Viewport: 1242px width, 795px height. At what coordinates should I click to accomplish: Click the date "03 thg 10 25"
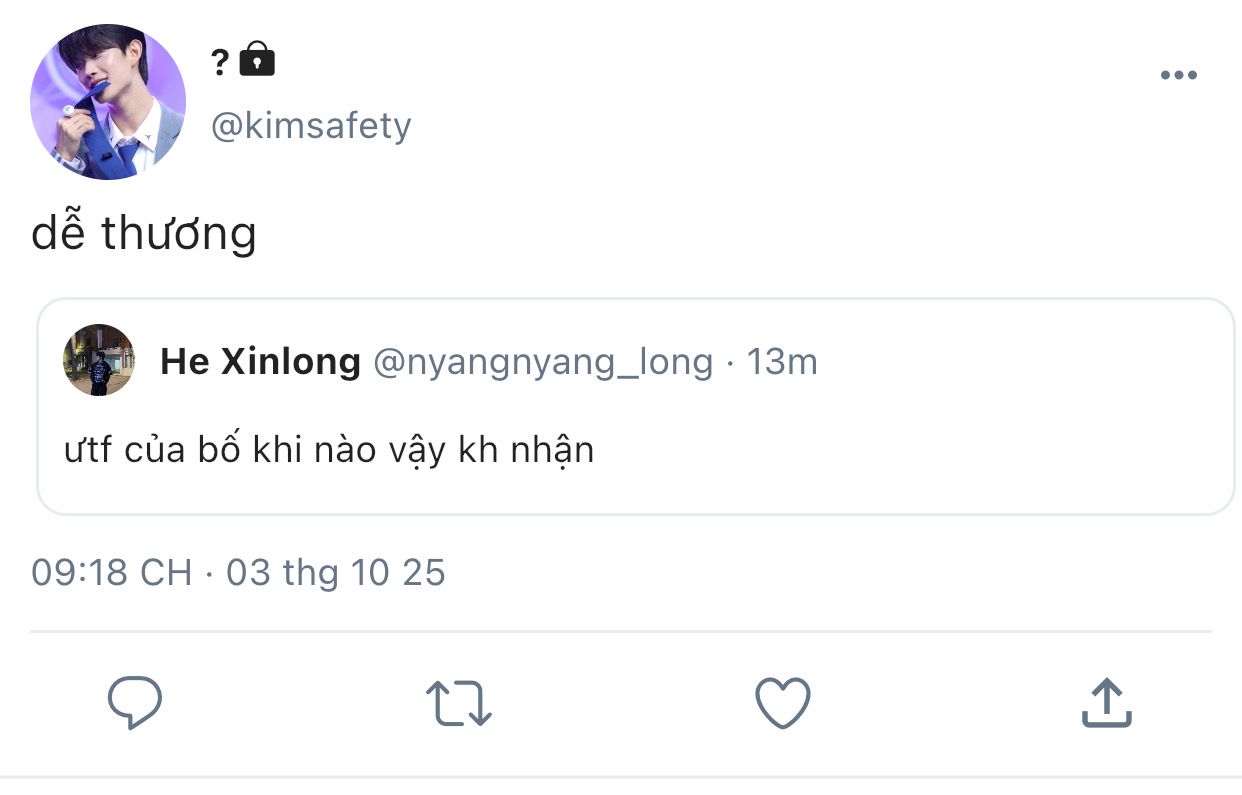[335, 572]
